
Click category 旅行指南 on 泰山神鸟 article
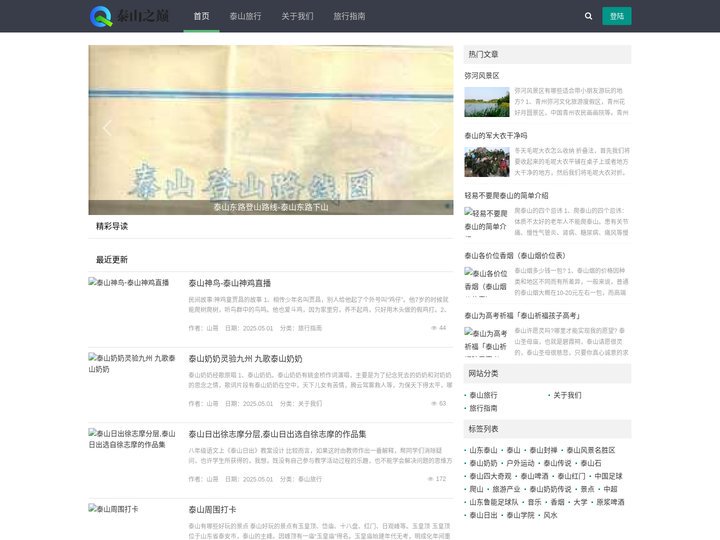[x=310, y=328]
